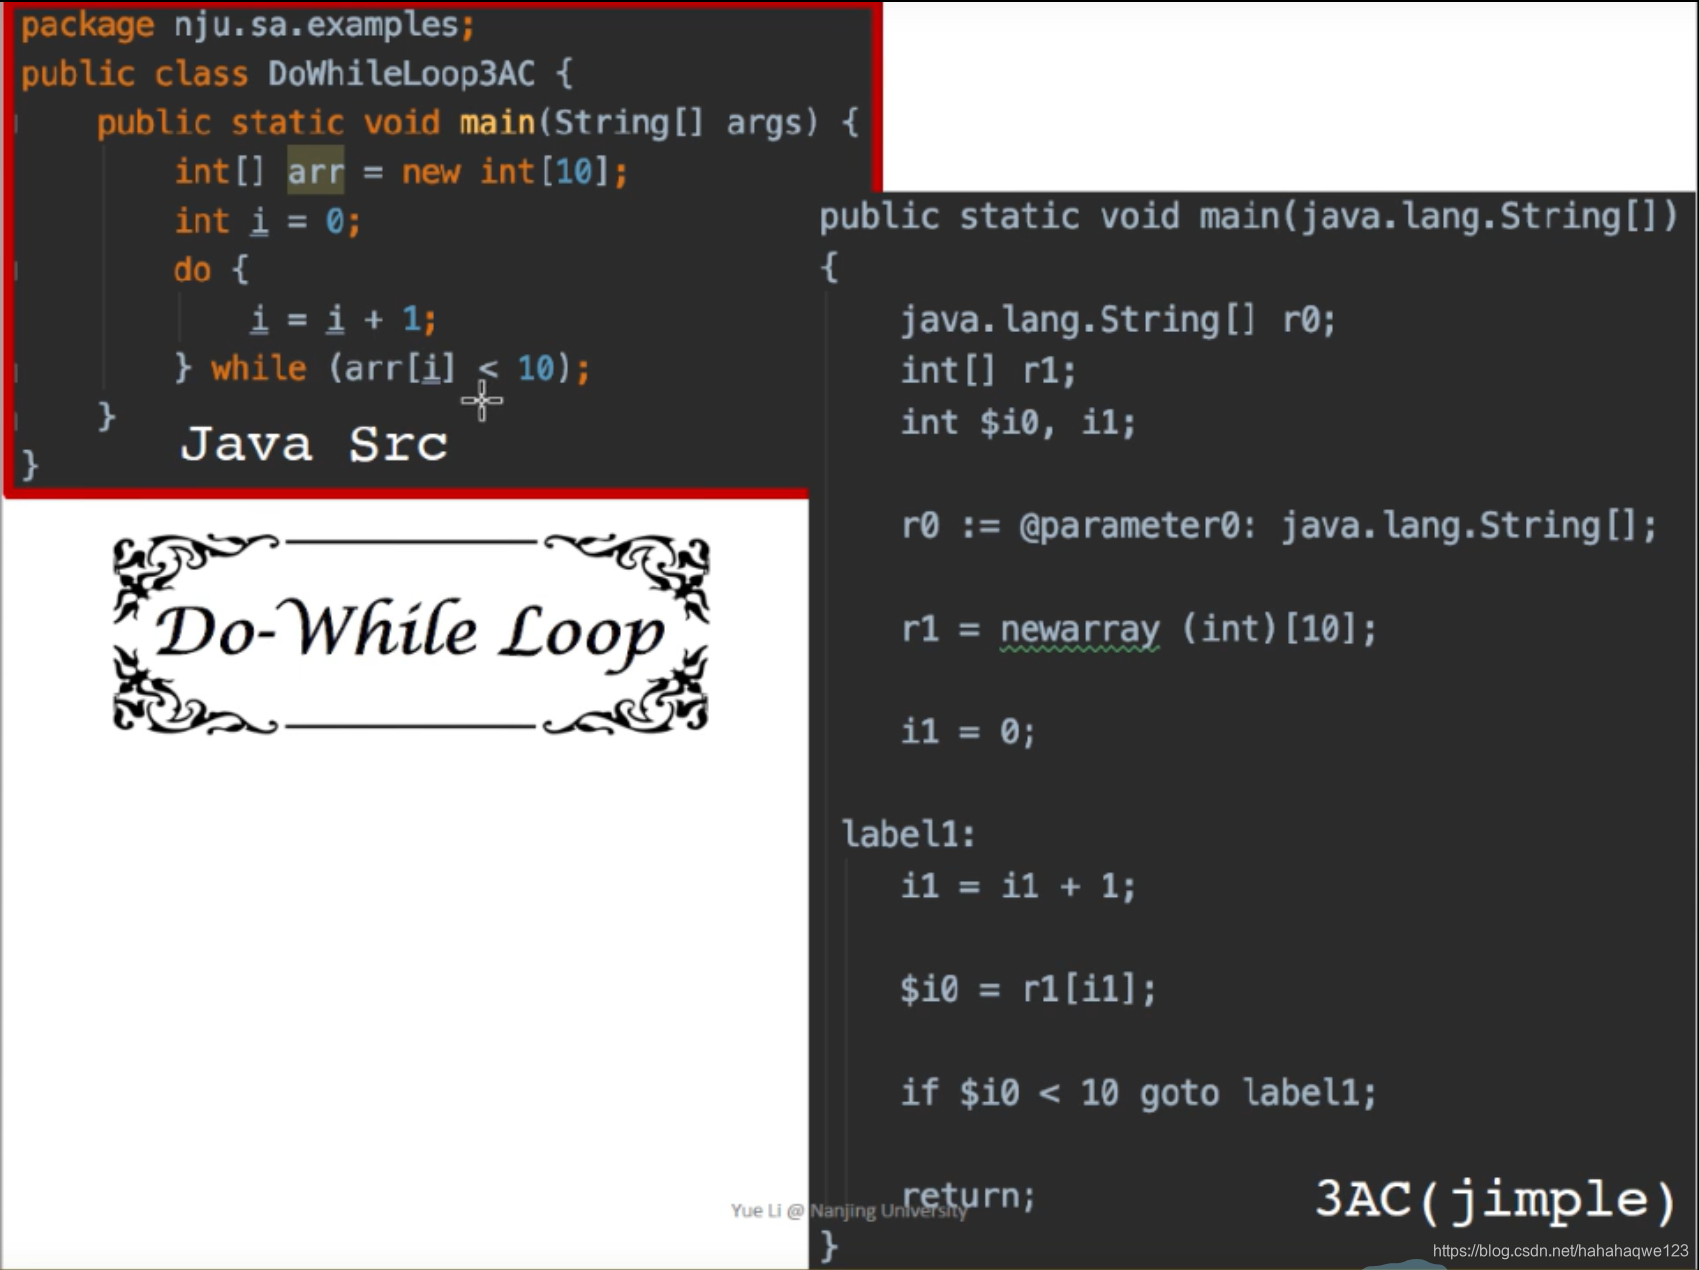Screen dimensions: 1699x1270
Task: Click underlined 'newarray' keyword
Action: (1080, 630)
